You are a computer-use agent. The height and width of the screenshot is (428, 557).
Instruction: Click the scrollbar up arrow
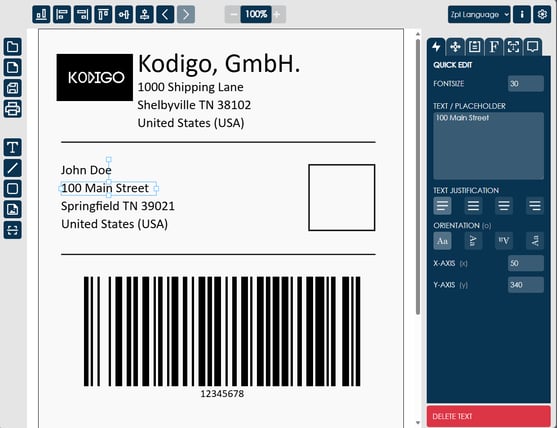coord(418,34)
